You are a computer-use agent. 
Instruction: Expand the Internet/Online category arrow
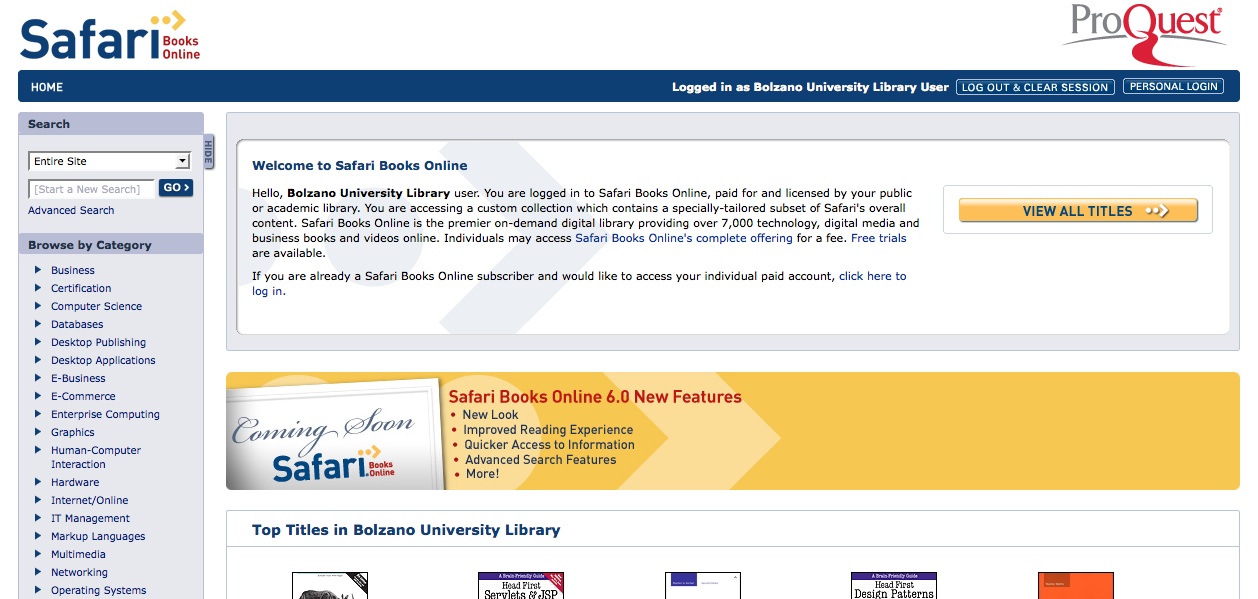click(x=38, y=500)
